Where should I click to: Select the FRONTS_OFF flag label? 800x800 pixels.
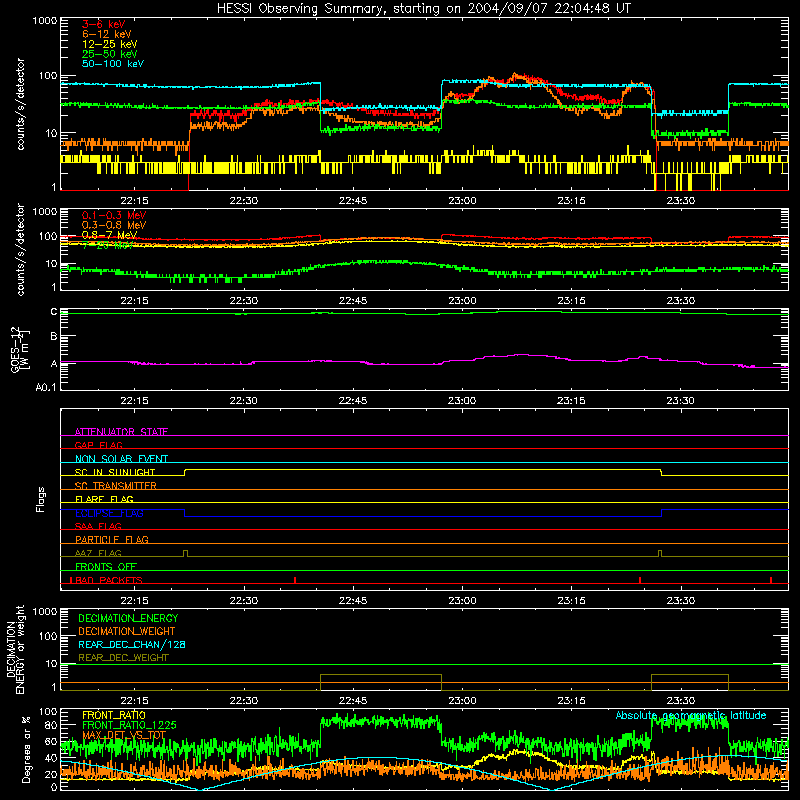pos(106,567)
